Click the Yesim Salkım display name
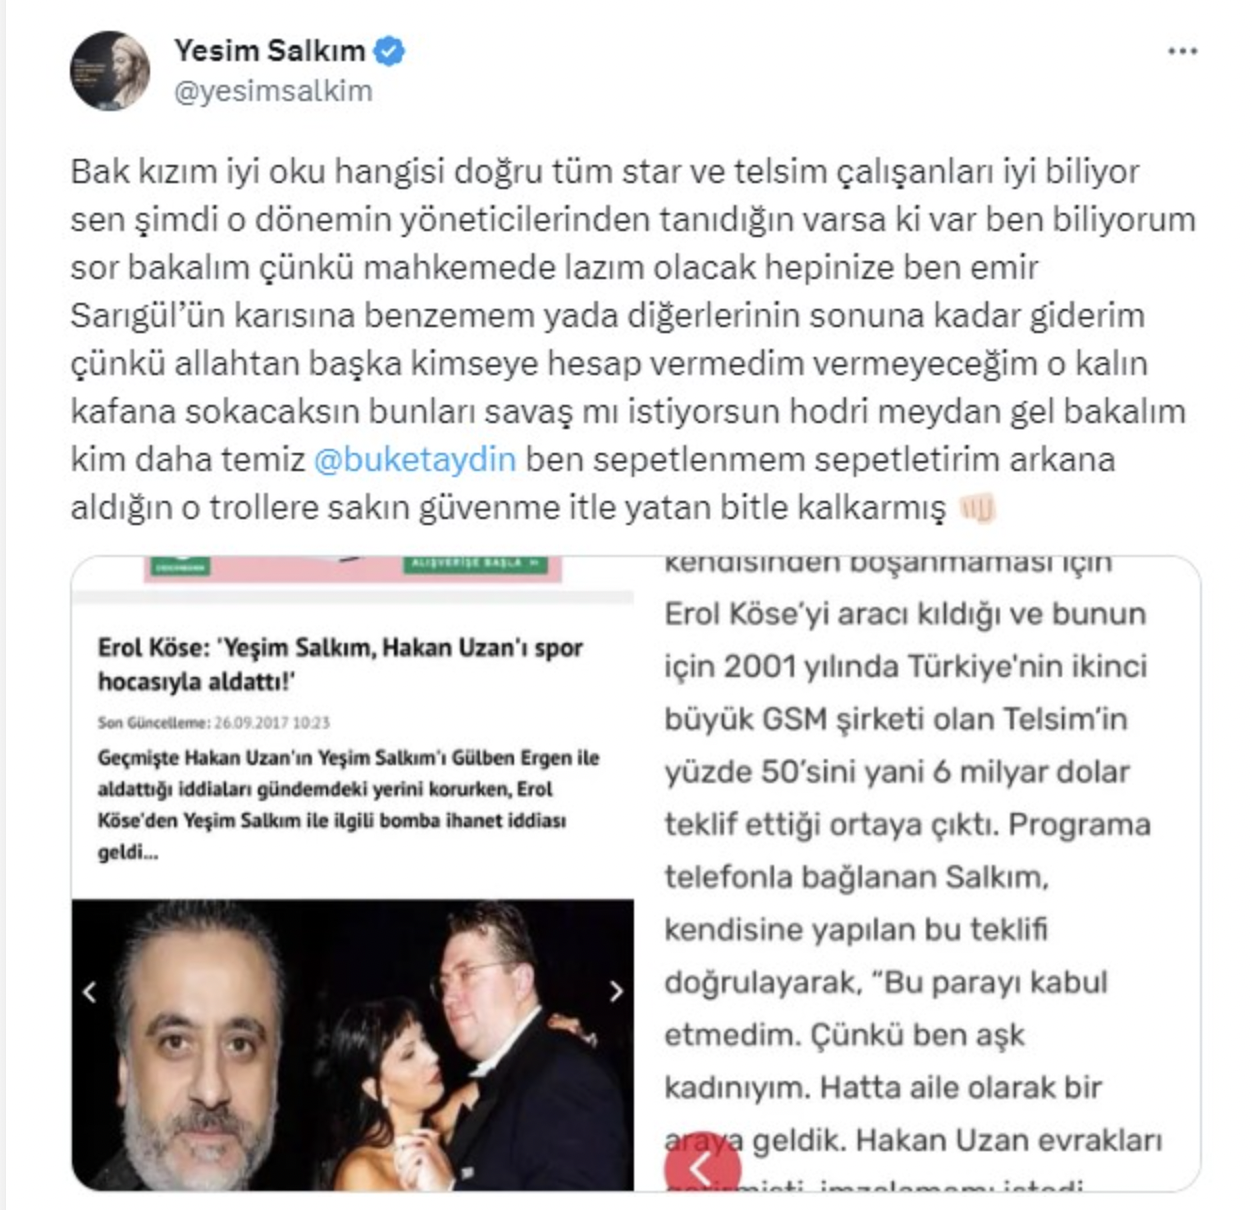Viewport: 1252px width, 1210px height. click(x=269, y=50)
